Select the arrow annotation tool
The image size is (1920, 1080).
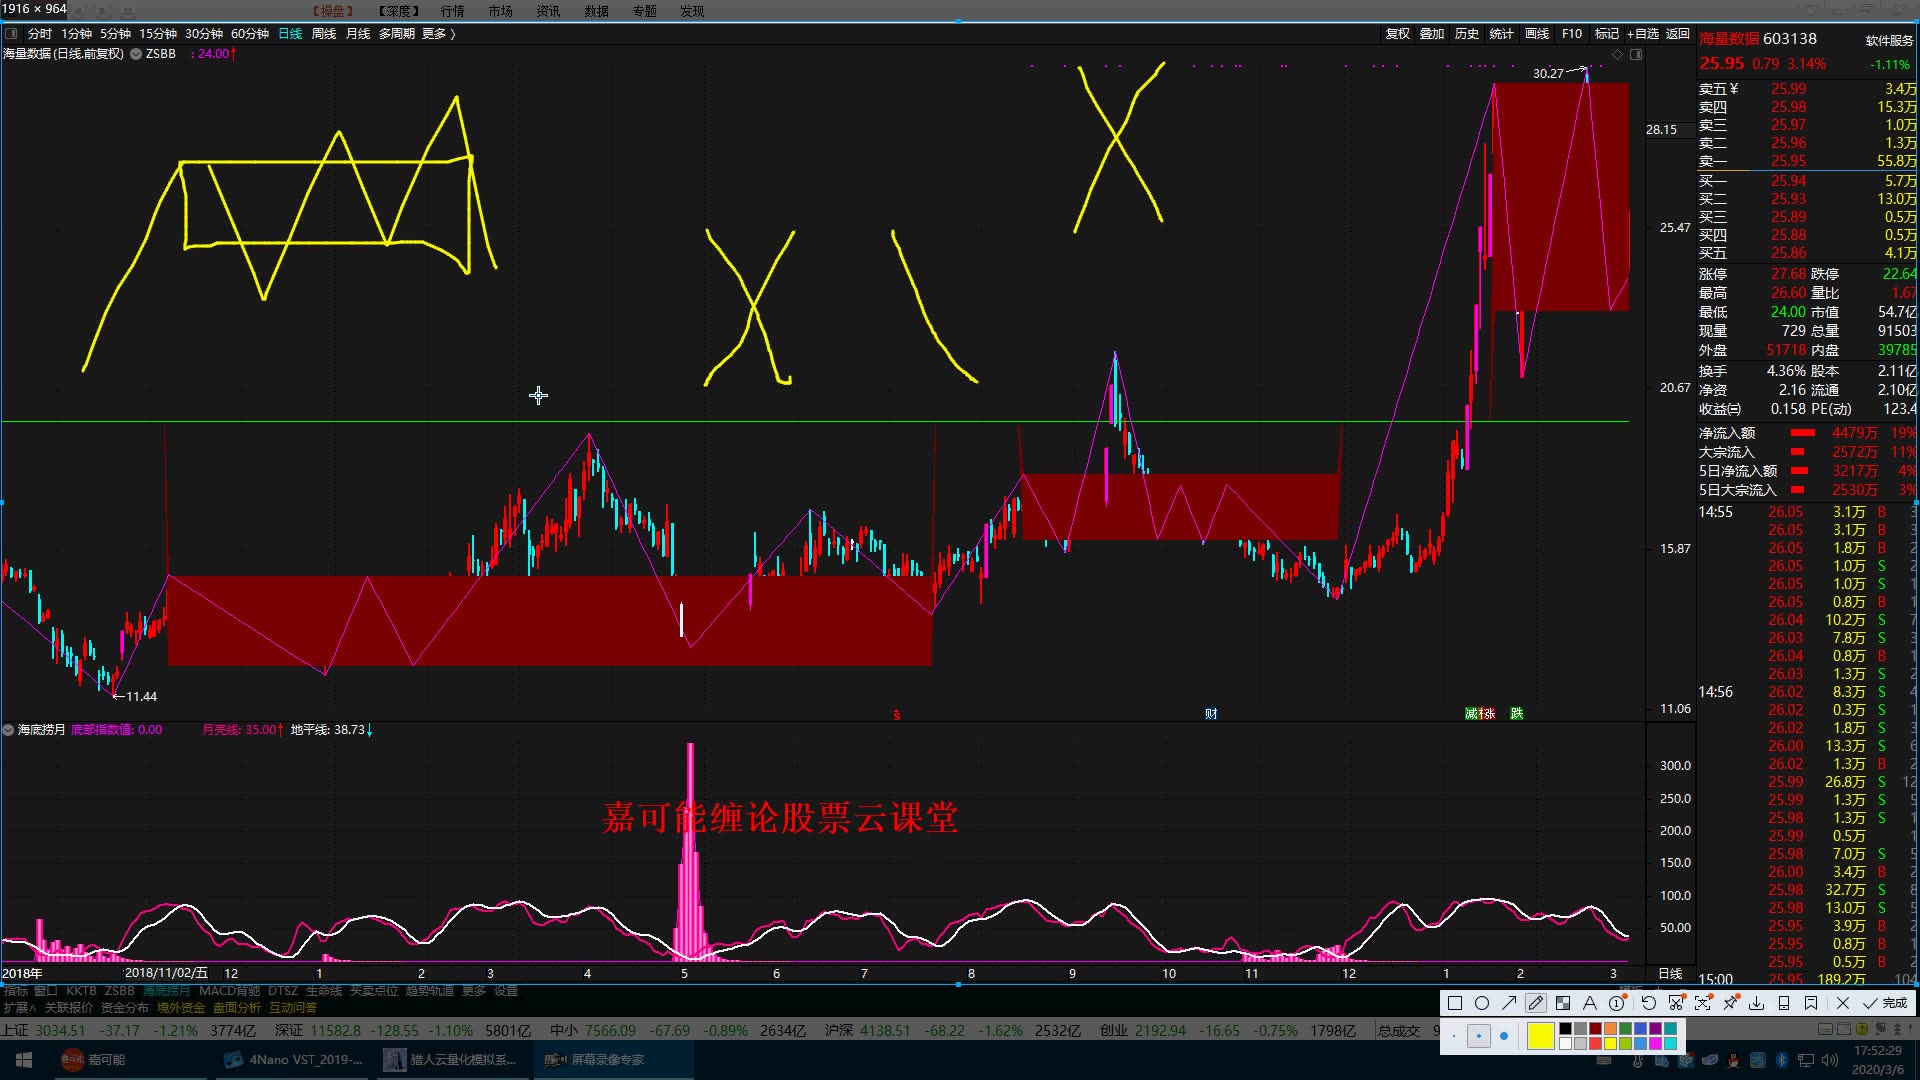coord(1509,1003)
